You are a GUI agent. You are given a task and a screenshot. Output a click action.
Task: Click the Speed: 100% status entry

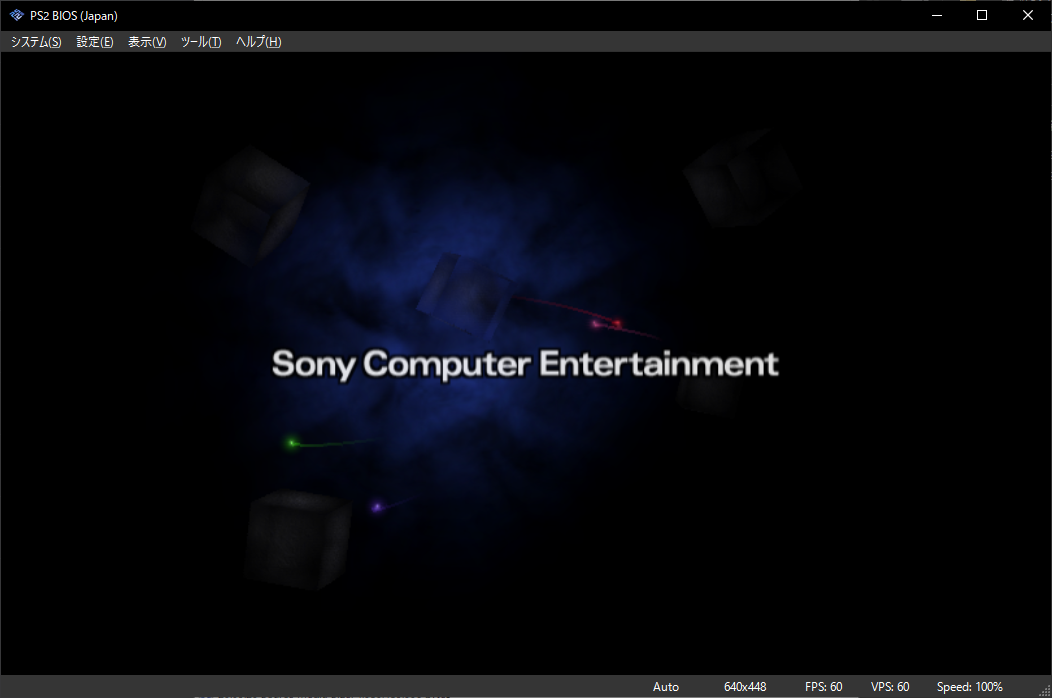pyautogui.click(x=969, y=687)
